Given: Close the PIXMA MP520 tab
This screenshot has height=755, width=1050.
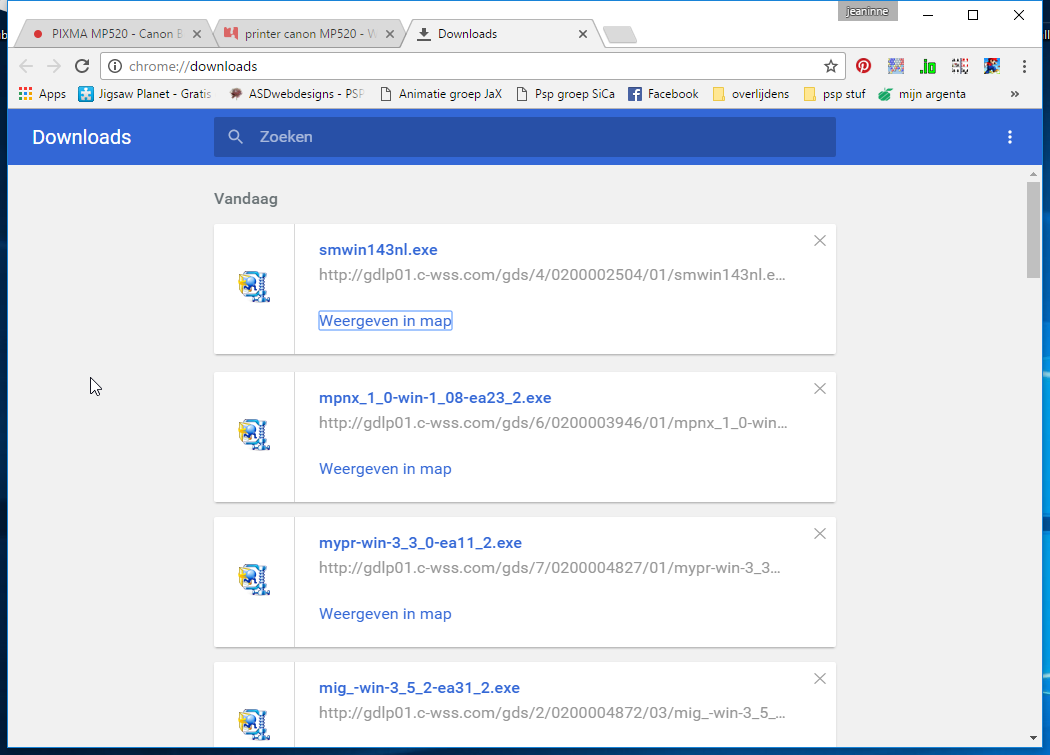Looking at the screenshot, I should click(x=197, y=34).
